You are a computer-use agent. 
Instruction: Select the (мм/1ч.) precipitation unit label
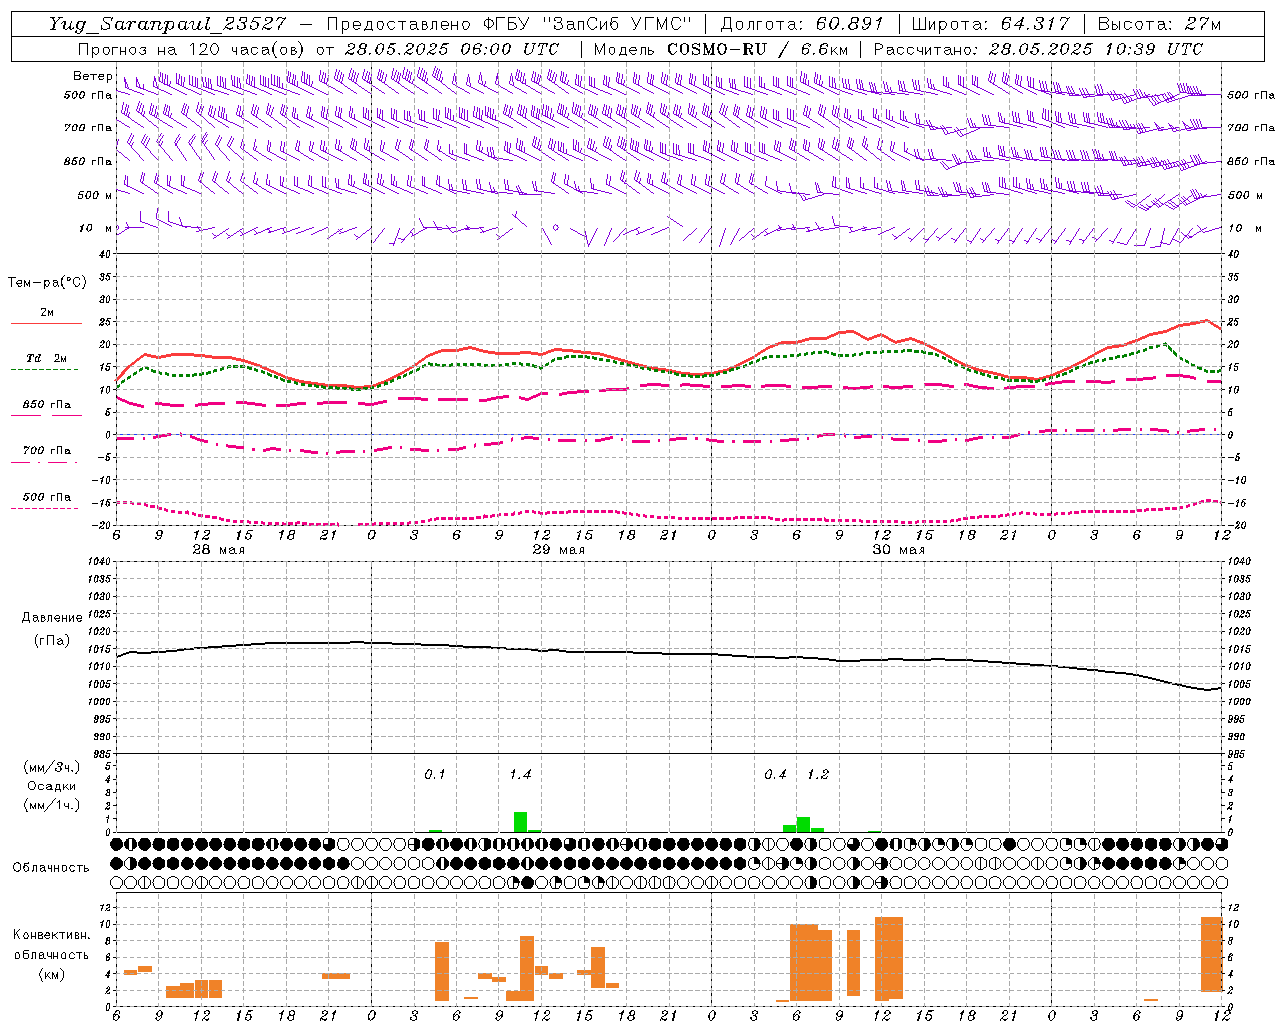point(52,805)
